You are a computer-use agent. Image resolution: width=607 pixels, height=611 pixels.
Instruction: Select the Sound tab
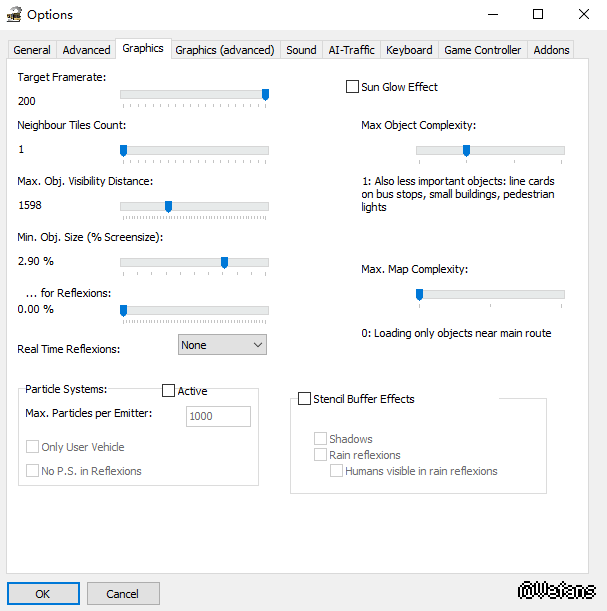click(301, 50)
